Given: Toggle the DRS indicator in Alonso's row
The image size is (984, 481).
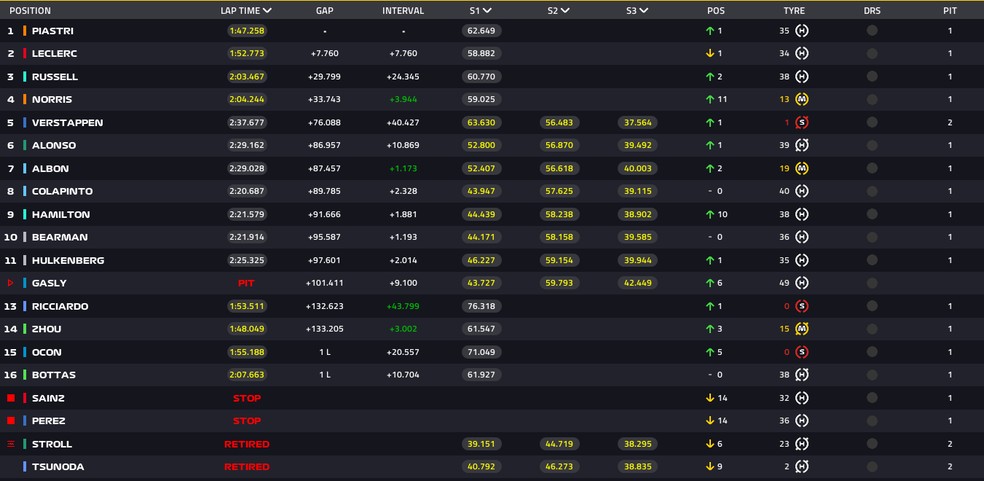Looking at the screenshot, I should click(872, 145).
